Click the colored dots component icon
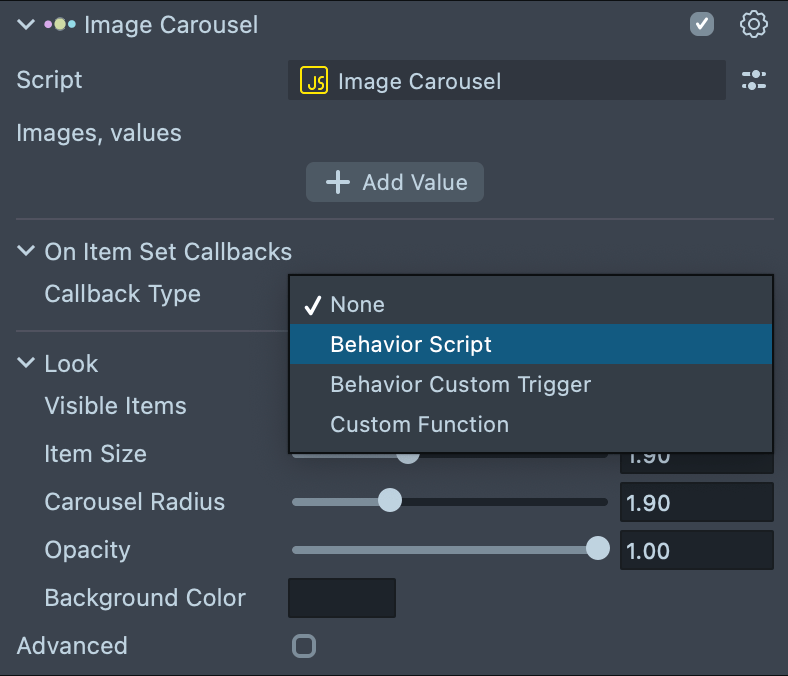Image resolution: width=788 pixels, height=676 pixels. point(60,25)
